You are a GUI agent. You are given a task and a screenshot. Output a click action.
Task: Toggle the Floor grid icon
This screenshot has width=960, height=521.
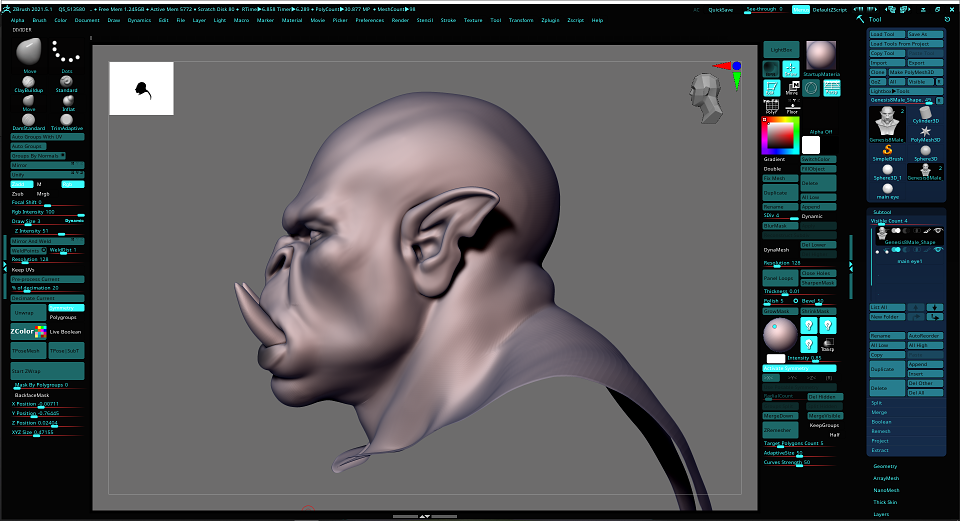tap(792, 107)
